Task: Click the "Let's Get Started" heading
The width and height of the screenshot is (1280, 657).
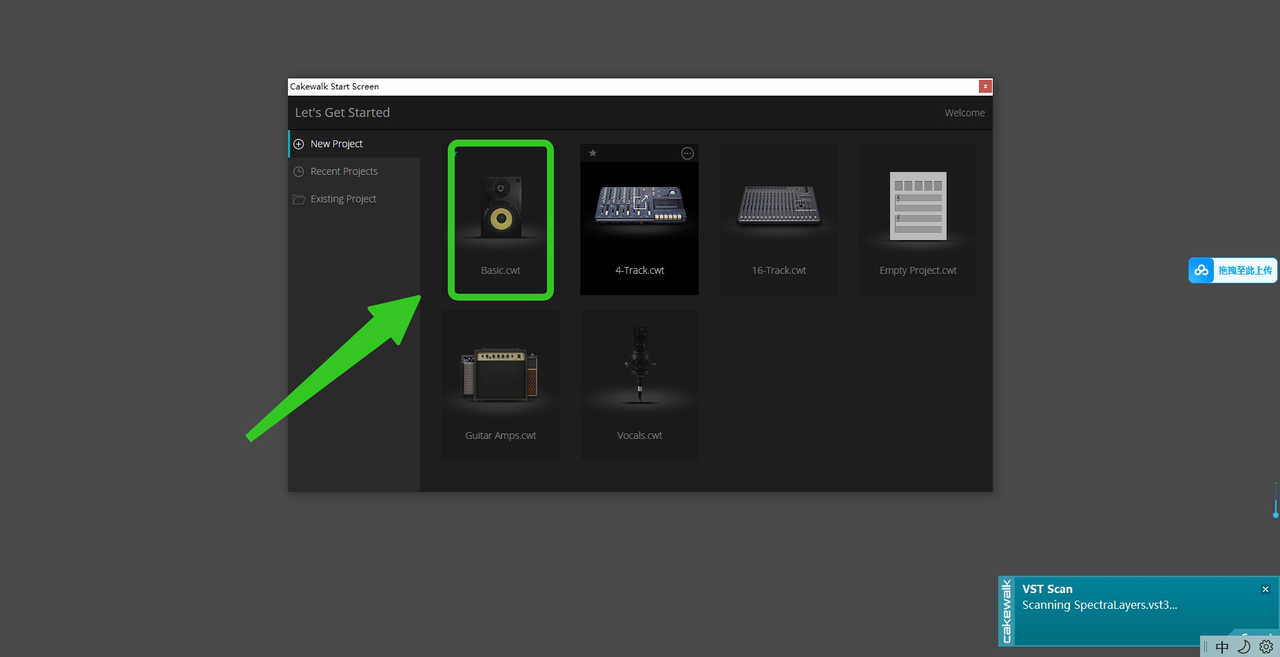Action: point(342,113)
